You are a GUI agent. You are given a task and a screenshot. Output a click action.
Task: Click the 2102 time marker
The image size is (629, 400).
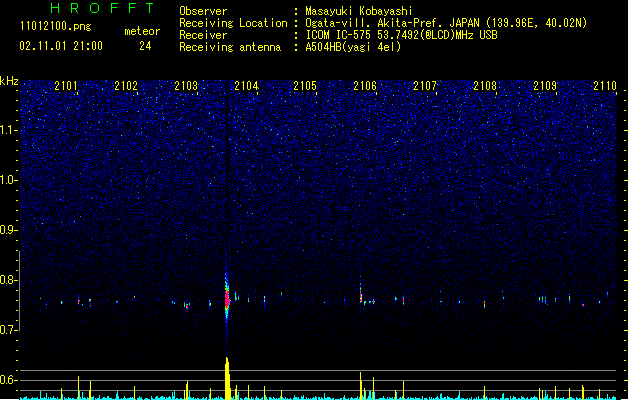click(x=126, y=86)
